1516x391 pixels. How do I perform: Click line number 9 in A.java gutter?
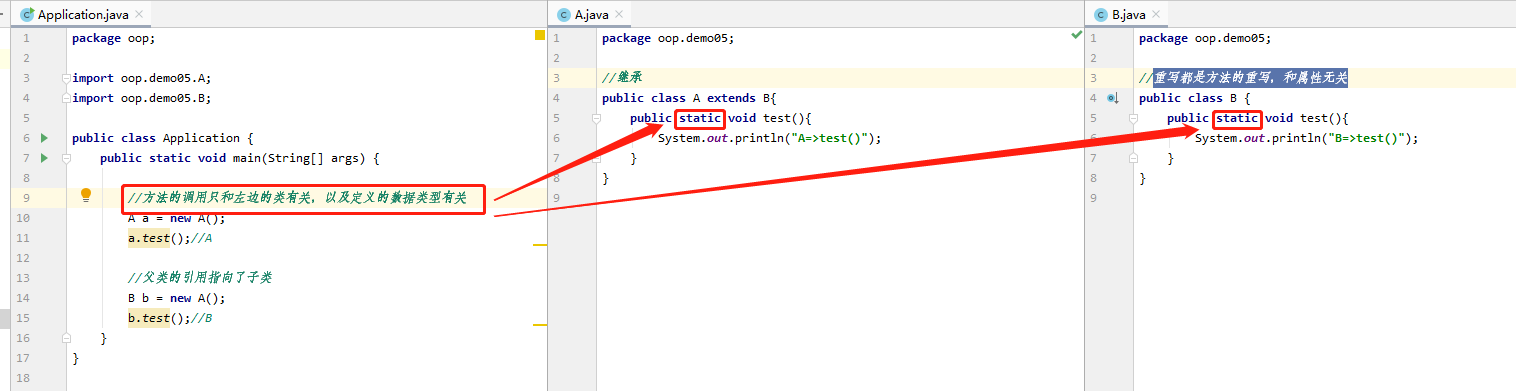pos(557,198)
